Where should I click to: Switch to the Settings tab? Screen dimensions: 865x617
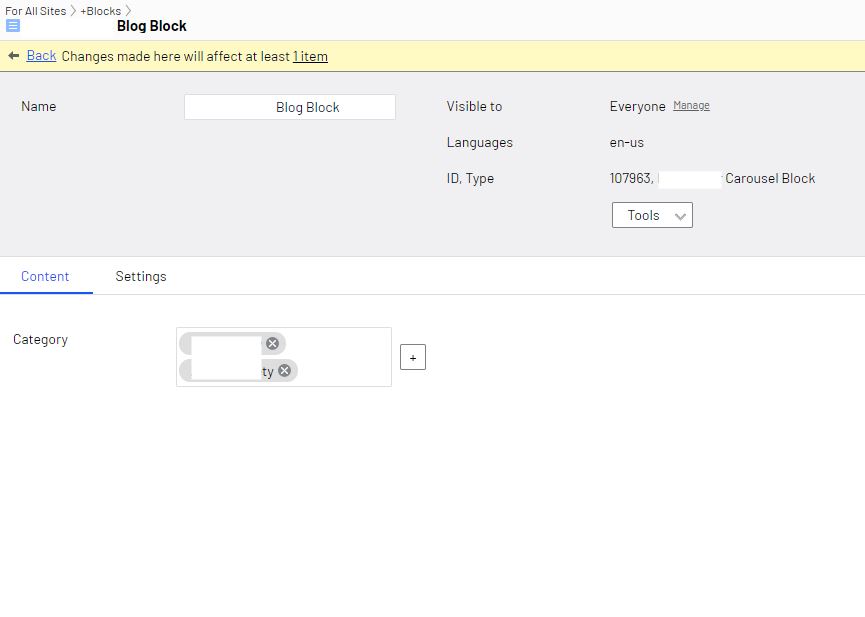[141, 276]
